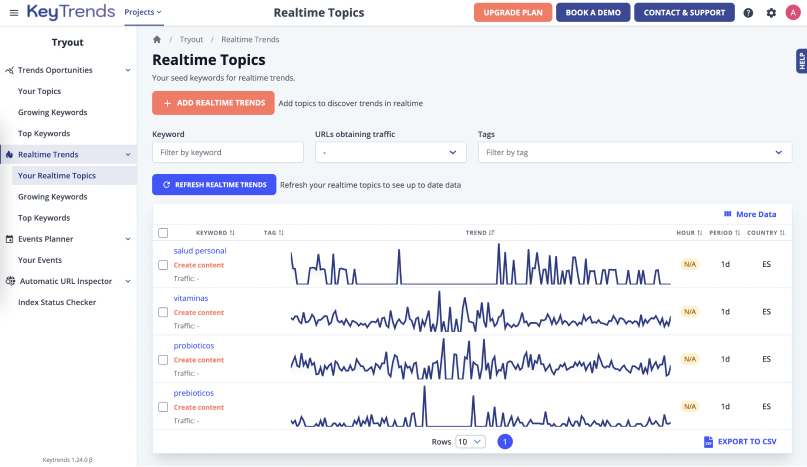Image resolution: width=807 pixels, height=467 pixels.
Task: Open the settings gear icon
Action: [x=771, y=13]
